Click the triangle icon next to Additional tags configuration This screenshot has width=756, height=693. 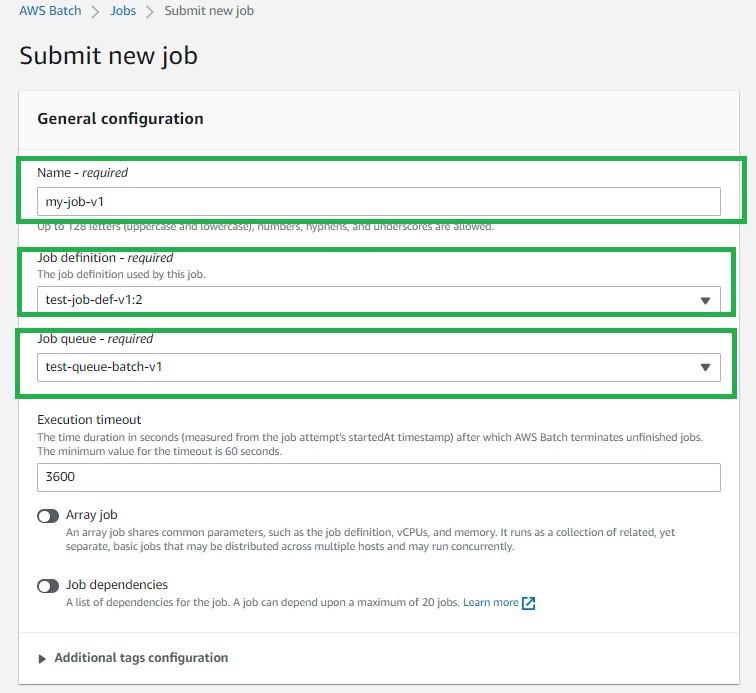pyautogui.click(x=42, y=659)
